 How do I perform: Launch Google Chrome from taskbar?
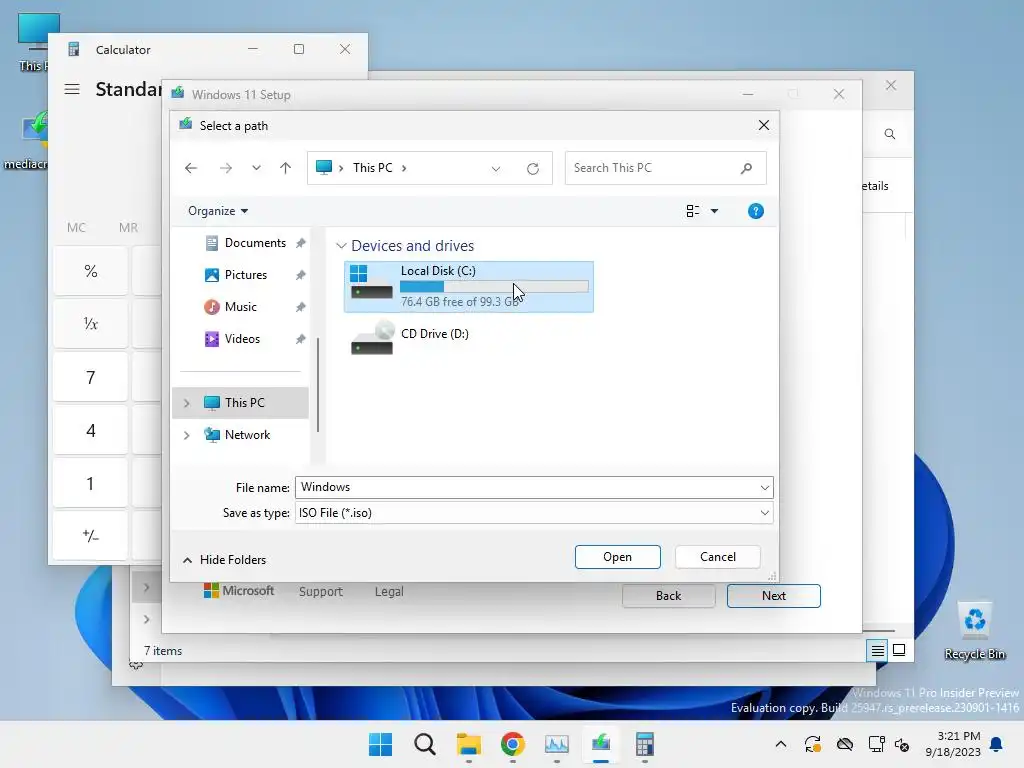[513, 744]
